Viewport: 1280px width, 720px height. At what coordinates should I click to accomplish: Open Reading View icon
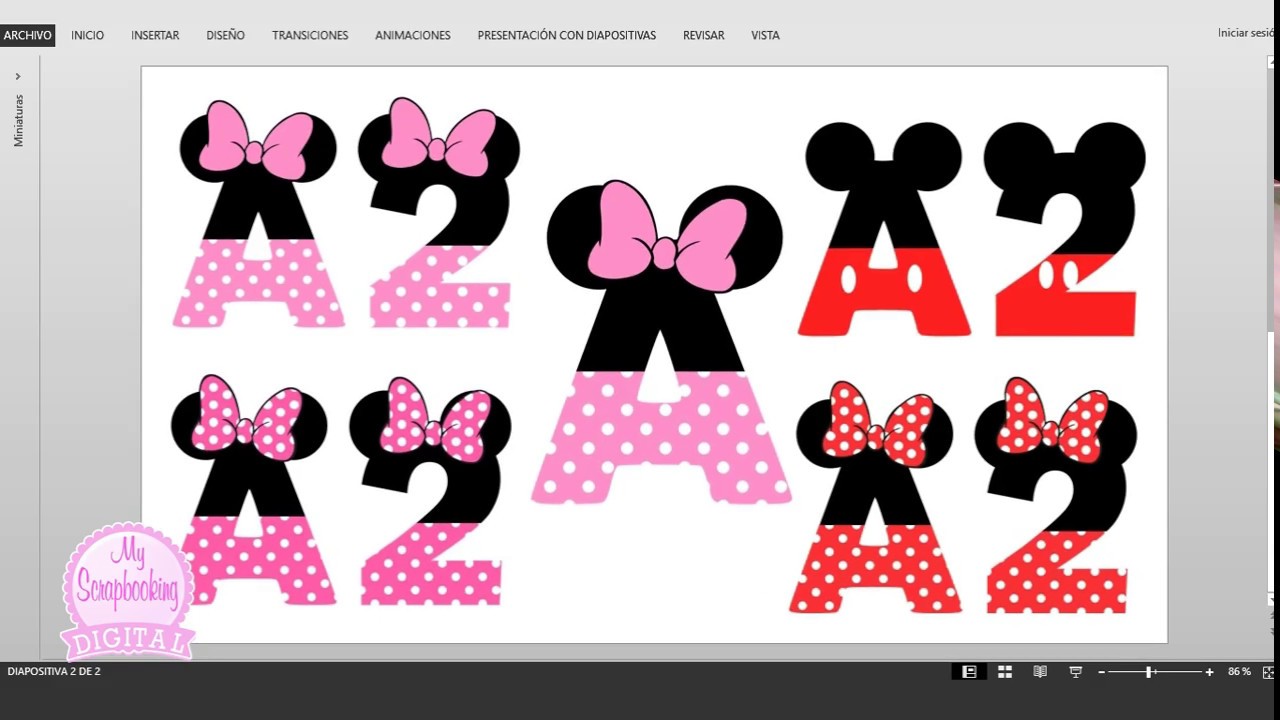click(x=1040, y=672)
